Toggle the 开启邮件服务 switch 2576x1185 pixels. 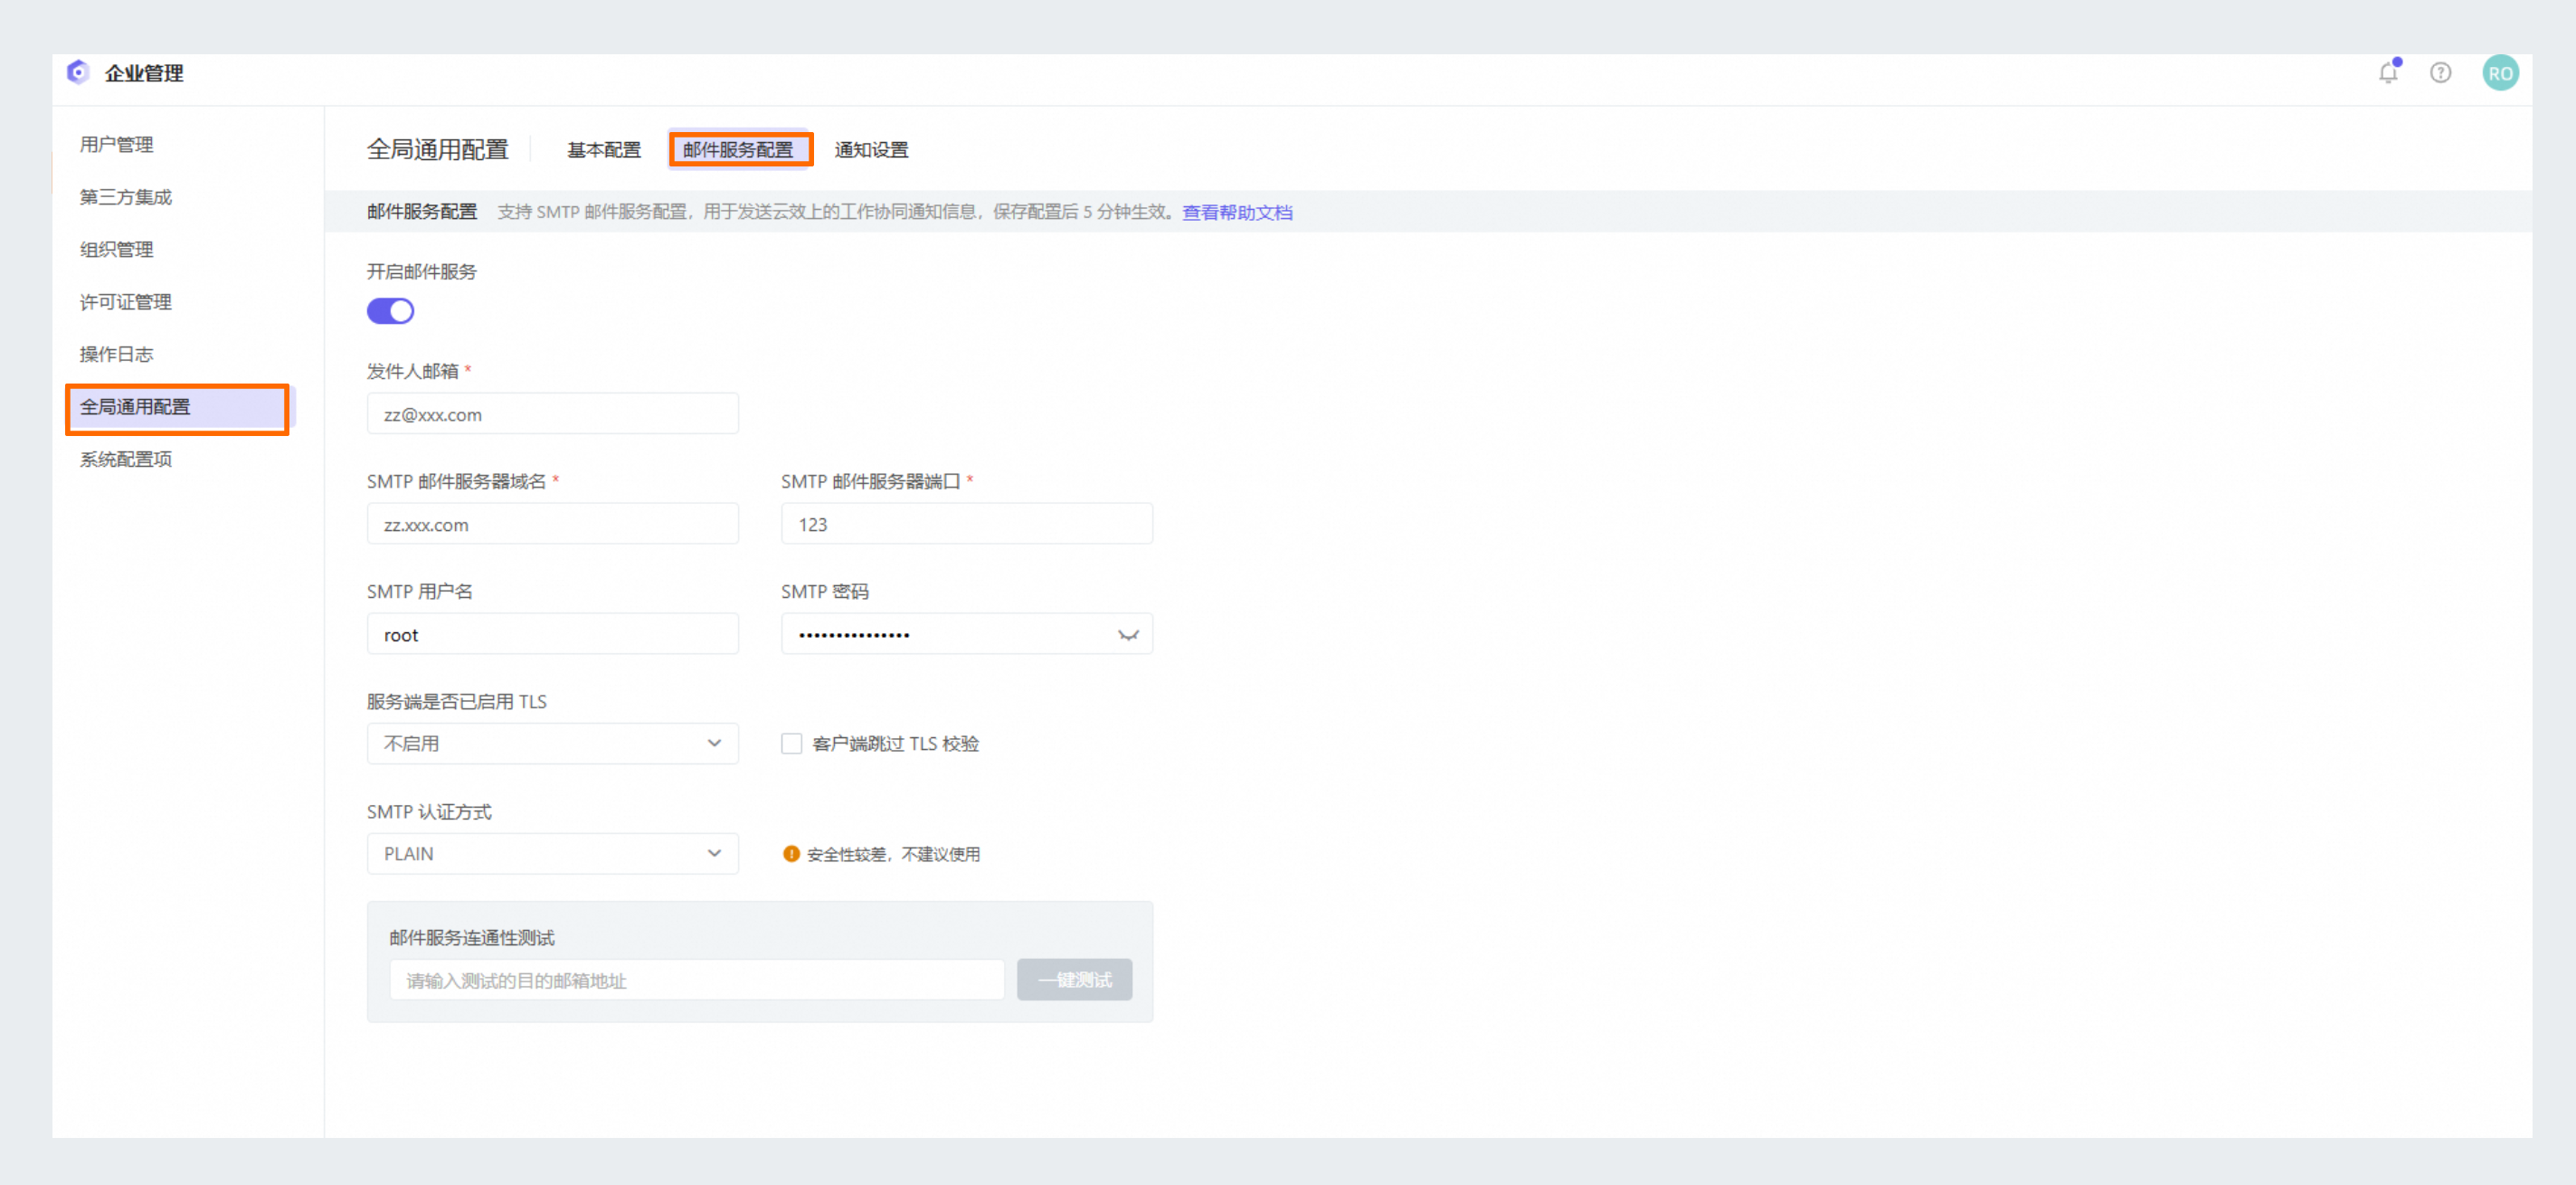tap(390, 311)
